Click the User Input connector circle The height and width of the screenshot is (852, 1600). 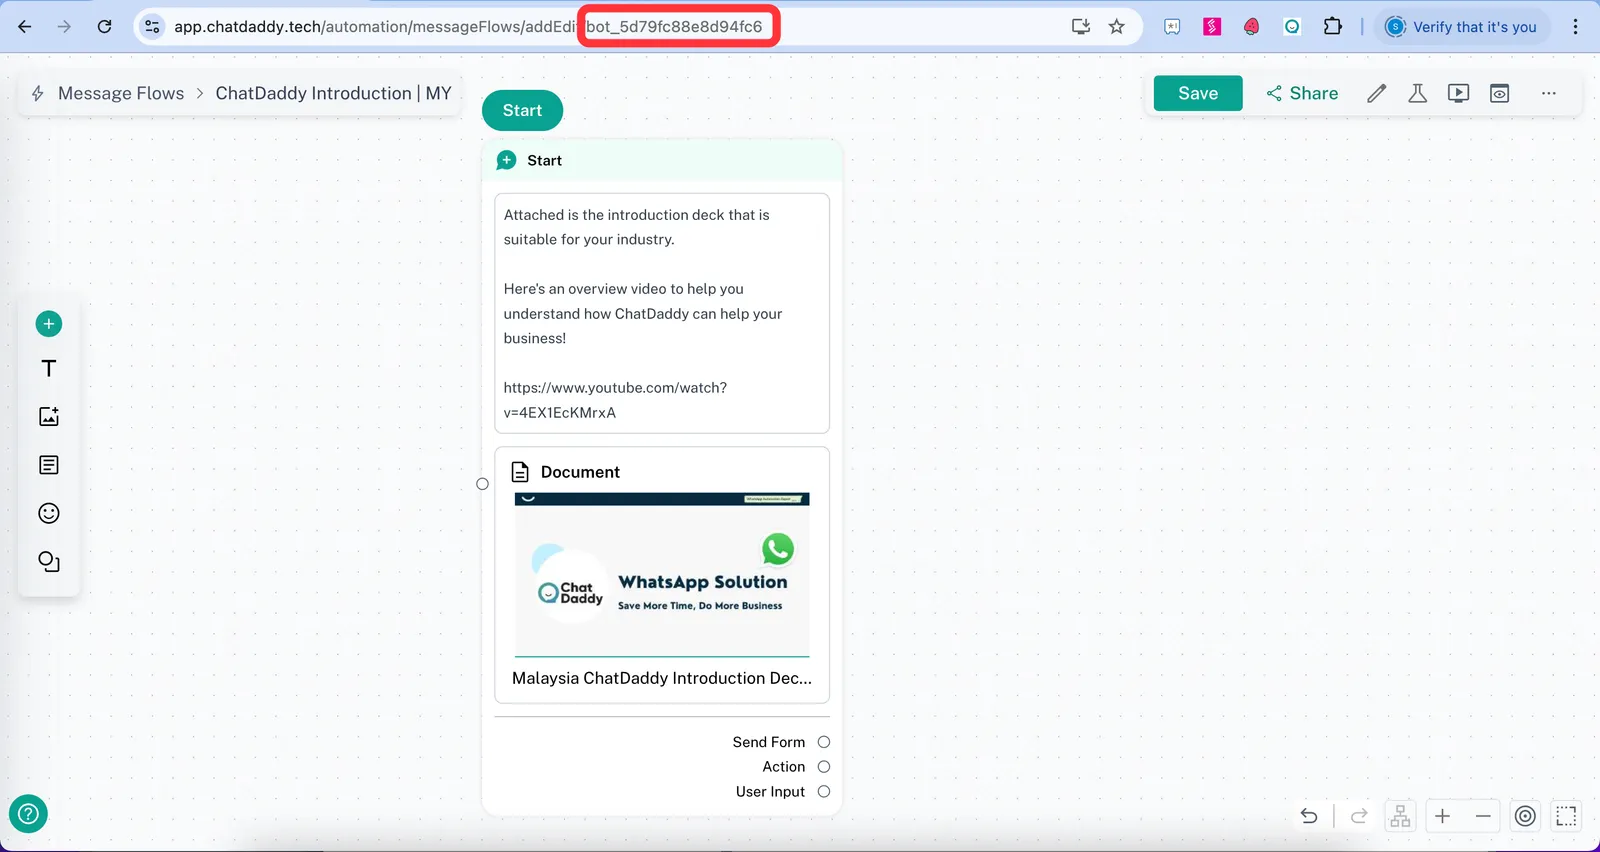point(824,792)
